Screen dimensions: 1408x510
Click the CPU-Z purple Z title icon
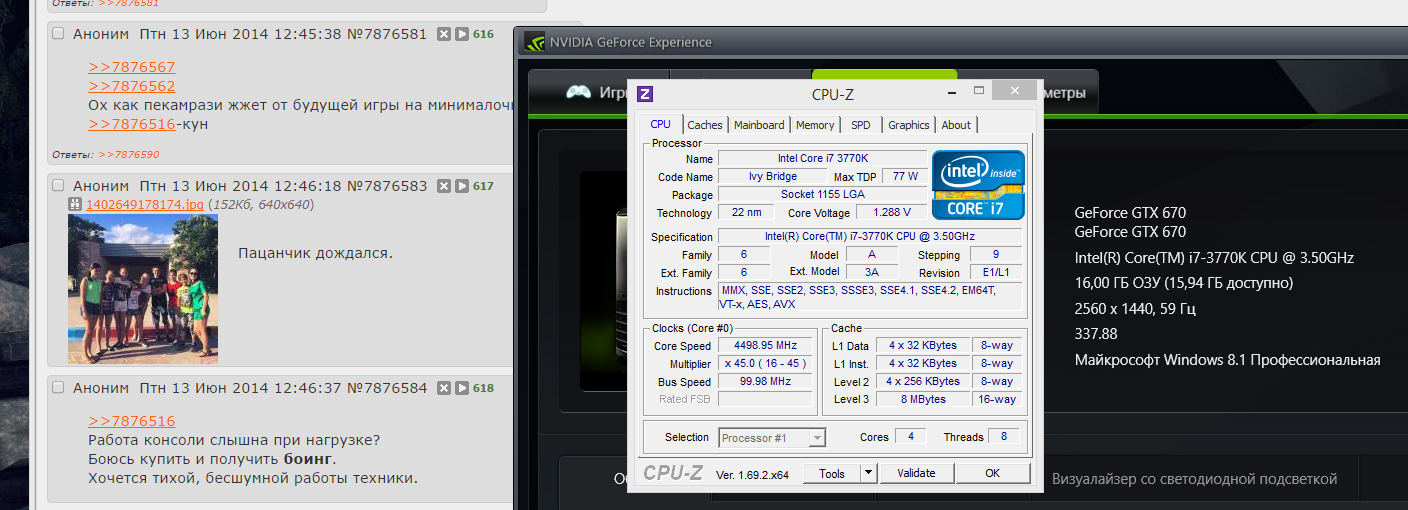[645, 94]
